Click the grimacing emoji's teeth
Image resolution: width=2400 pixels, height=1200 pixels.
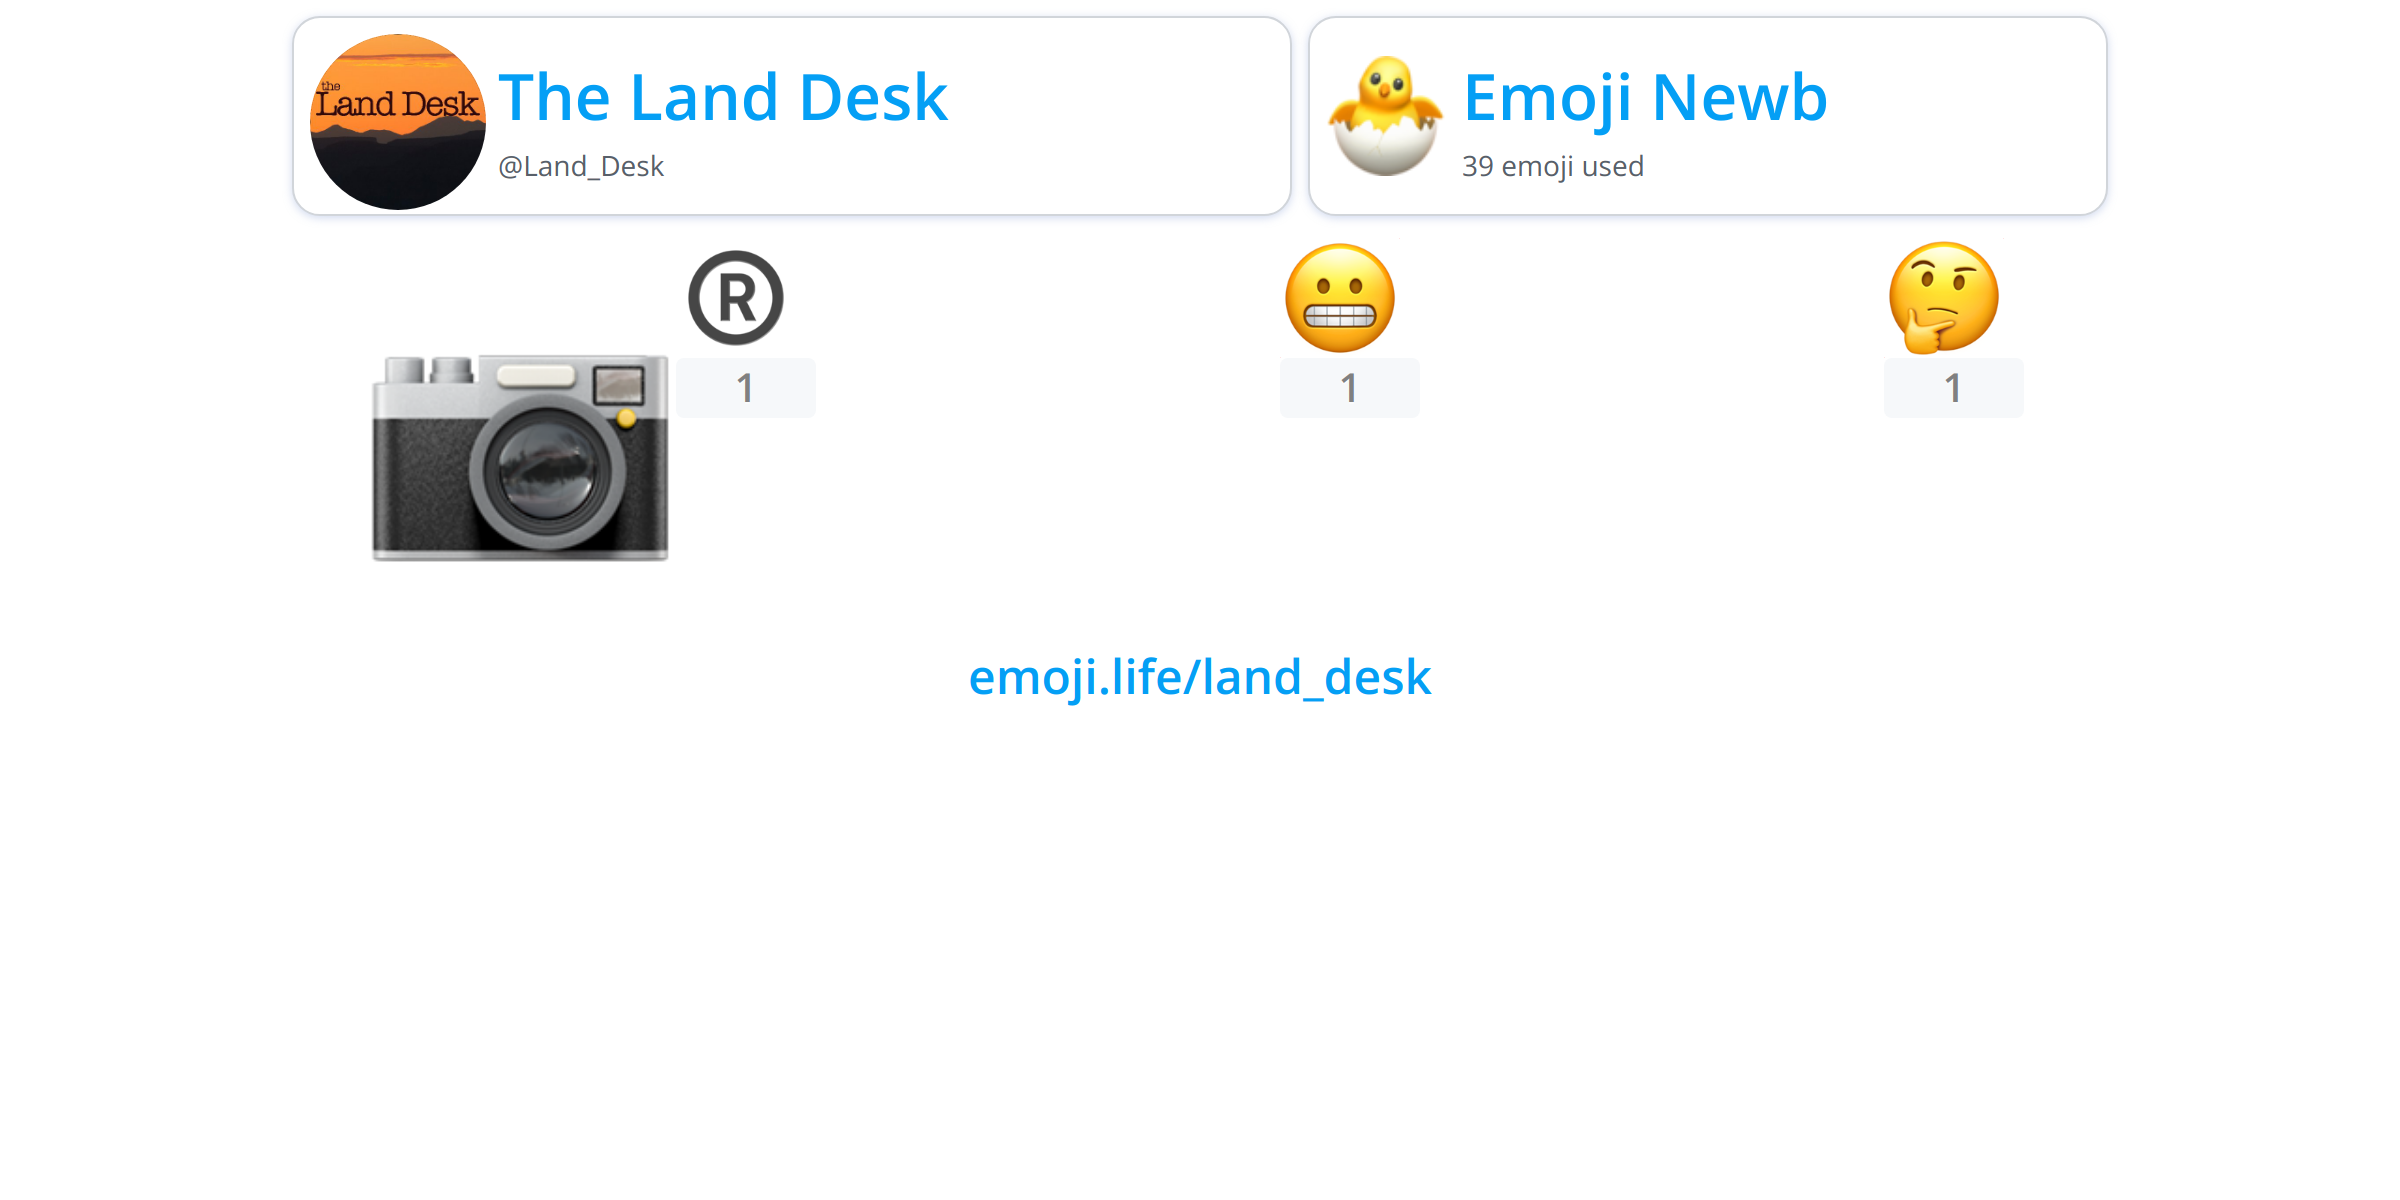point(1340,317)
